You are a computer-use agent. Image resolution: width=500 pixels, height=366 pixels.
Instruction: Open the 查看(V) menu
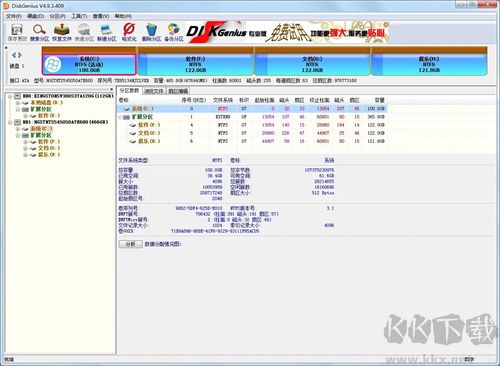point(101,16)
